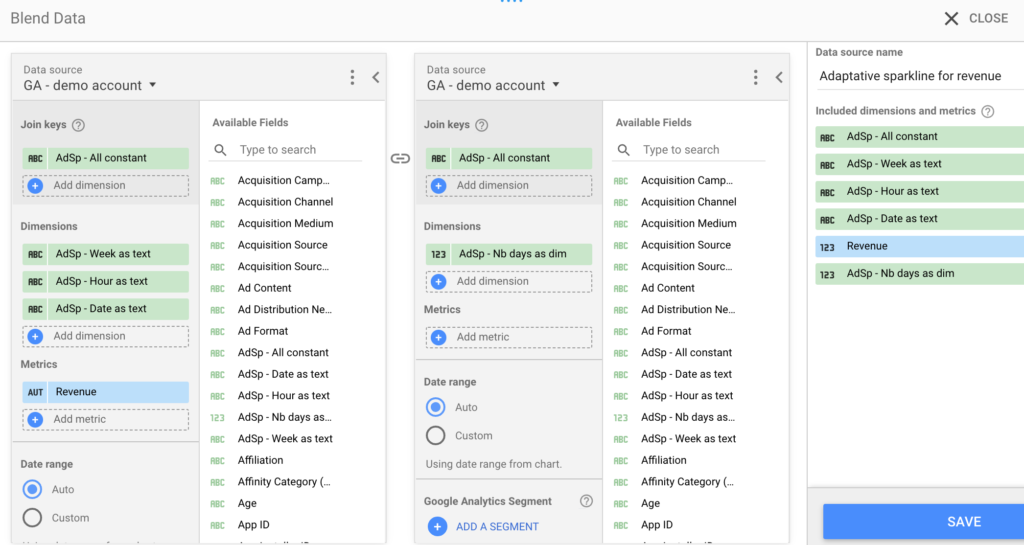Click the Join keys help icon in second source
The width and height of the screenshot is (1024, 545).
click(x=482, y=125)
